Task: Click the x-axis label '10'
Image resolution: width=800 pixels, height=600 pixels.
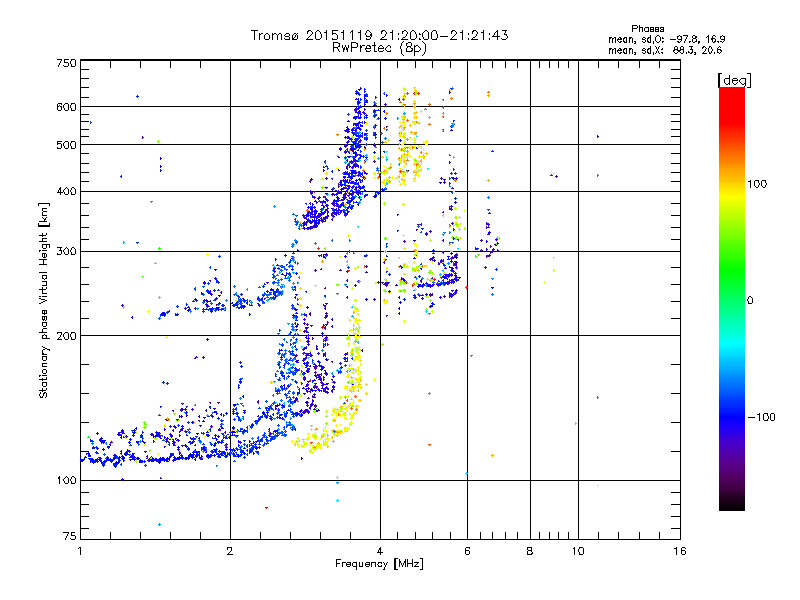Action: pos(578,551)
